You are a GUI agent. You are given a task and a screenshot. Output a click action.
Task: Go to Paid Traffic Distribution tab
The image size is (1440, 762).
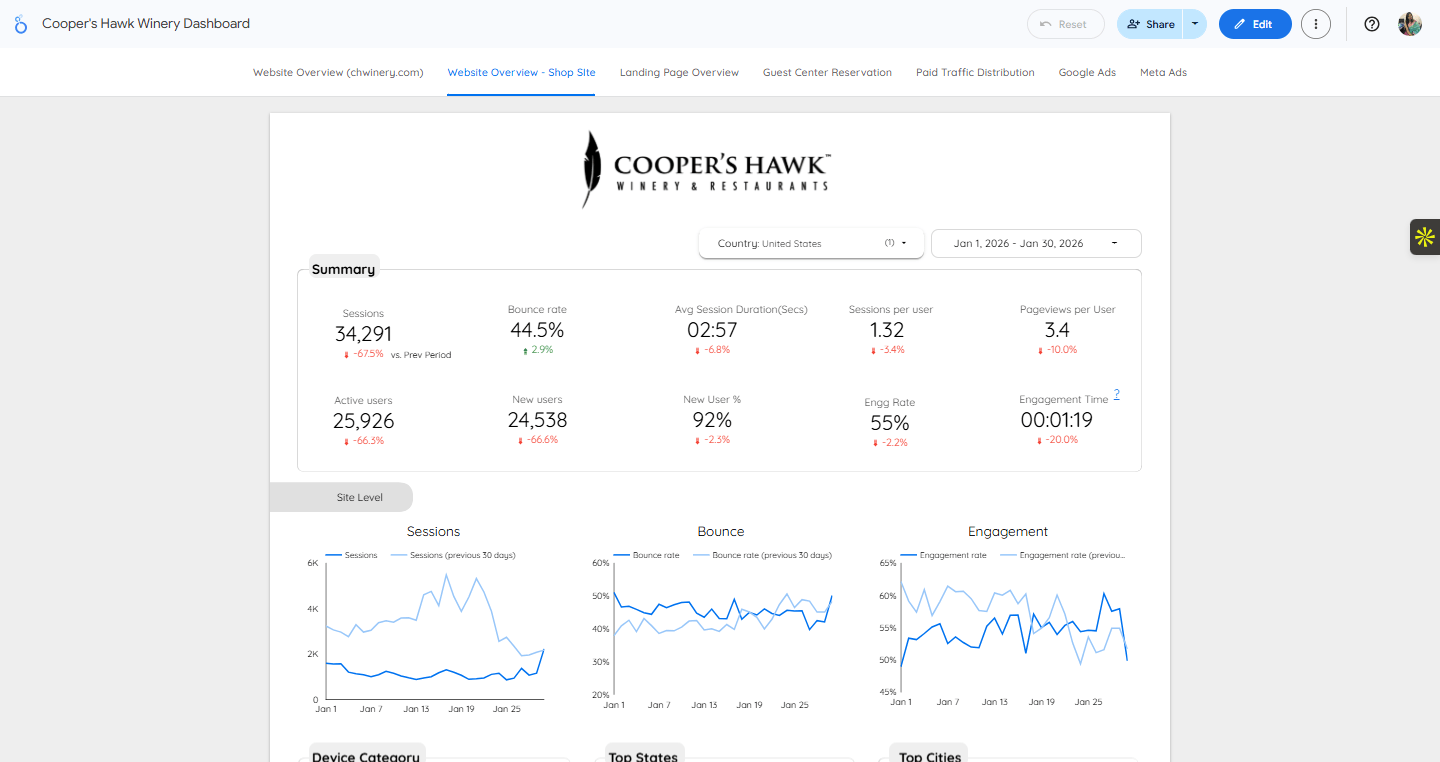(975, 72)
